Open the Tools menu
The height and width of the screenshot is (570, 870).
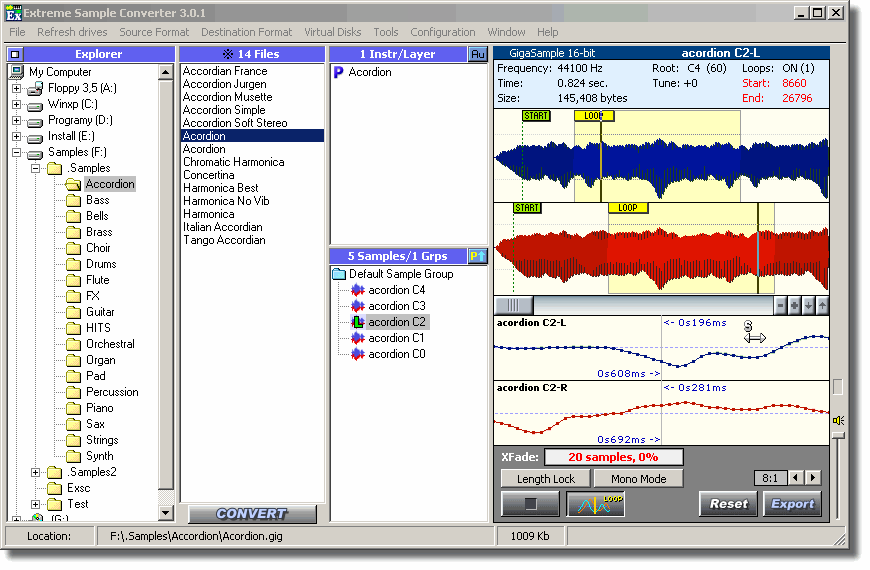(386, 32)
